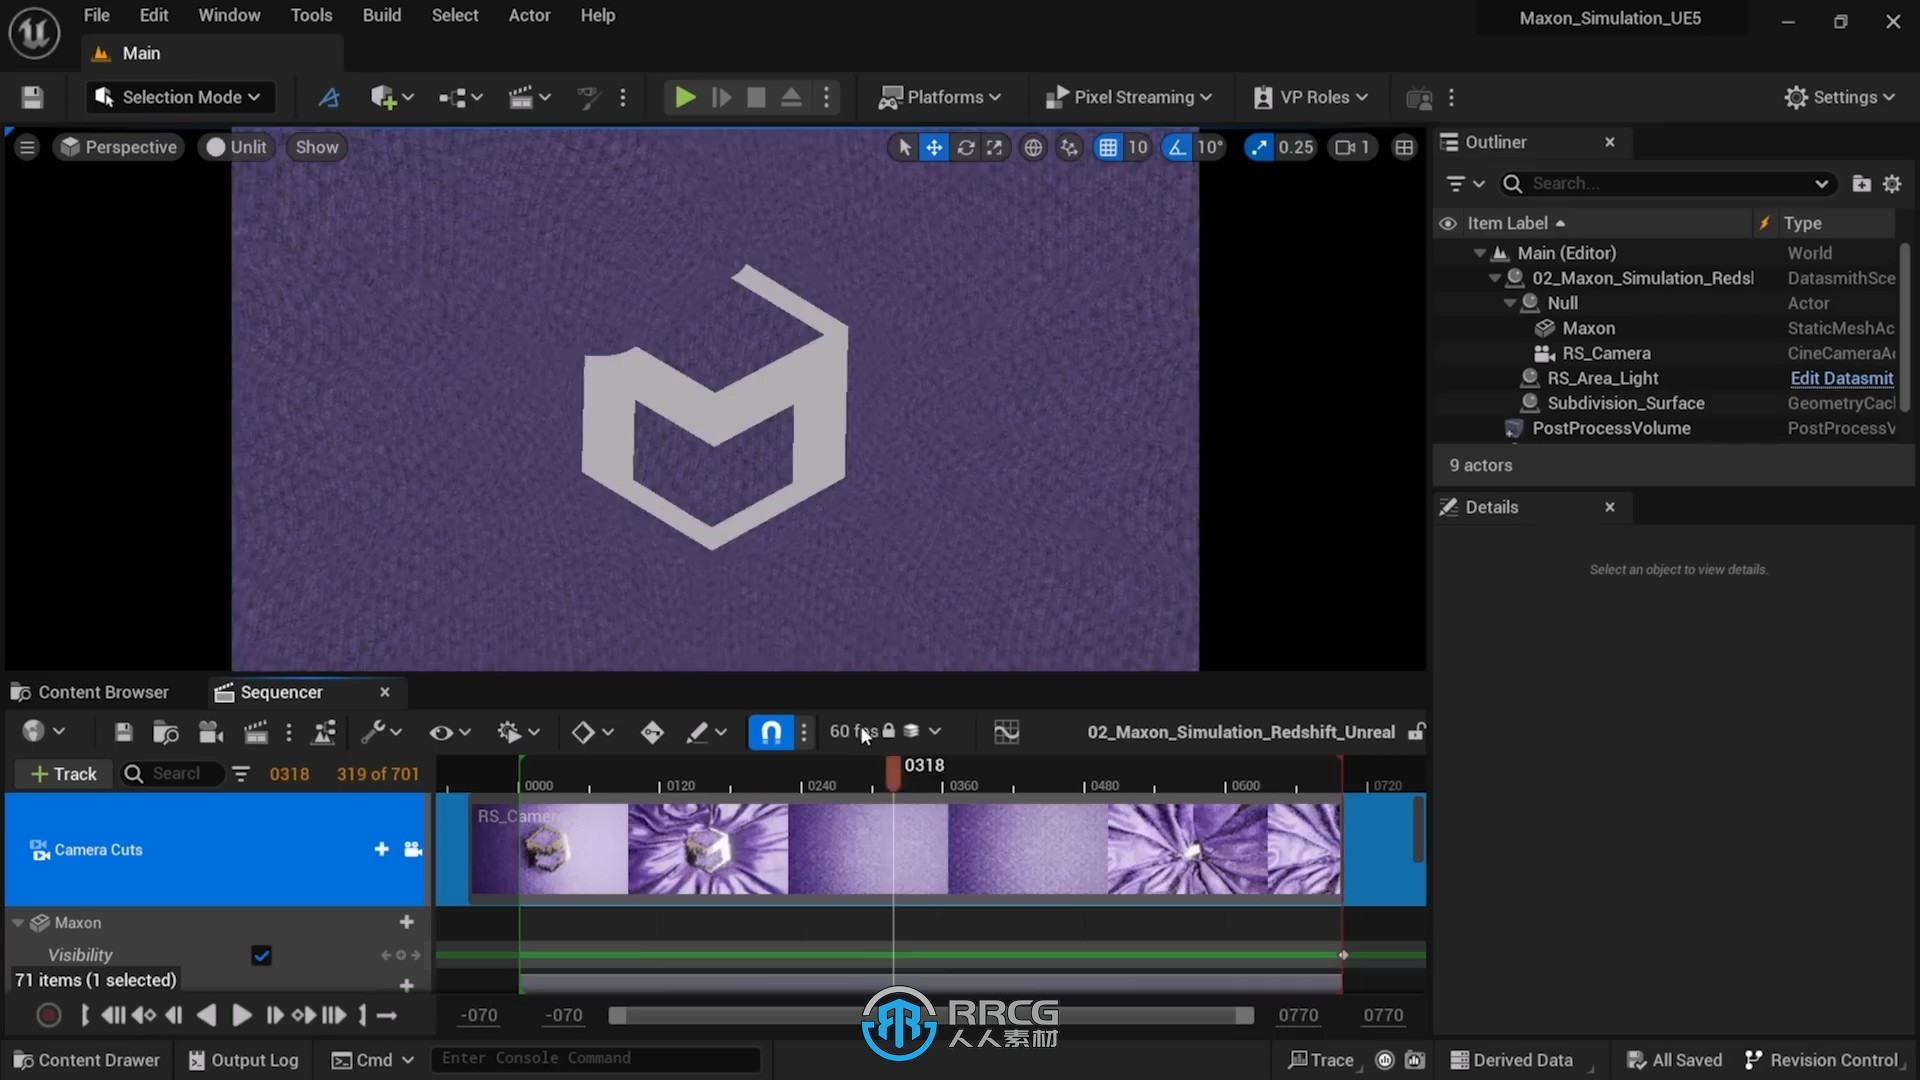This screenshot has width=1920, height=1080.
Task: Click the Add Track button in Sequencer
Action: 62,774
